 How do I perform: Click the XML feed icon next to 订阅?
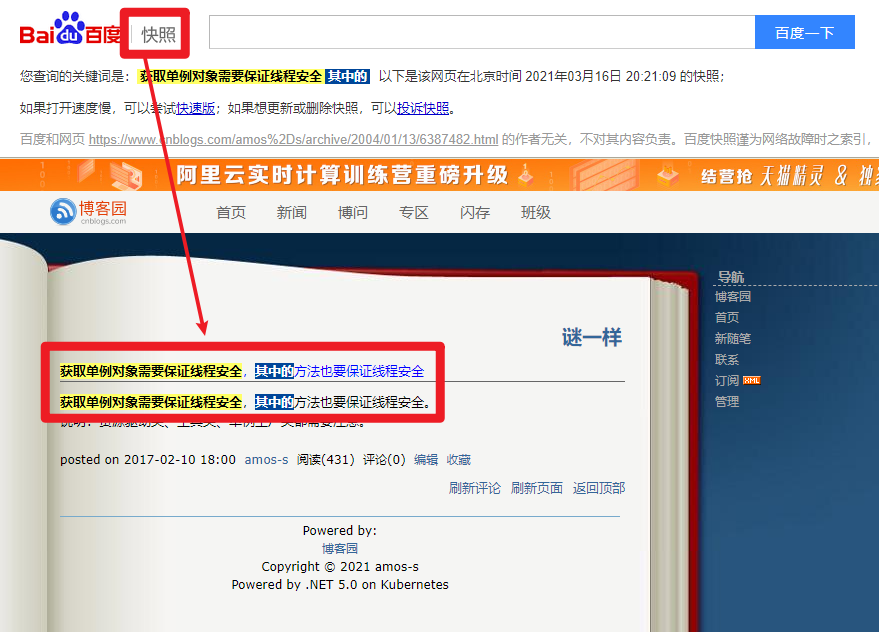(751, 381)
